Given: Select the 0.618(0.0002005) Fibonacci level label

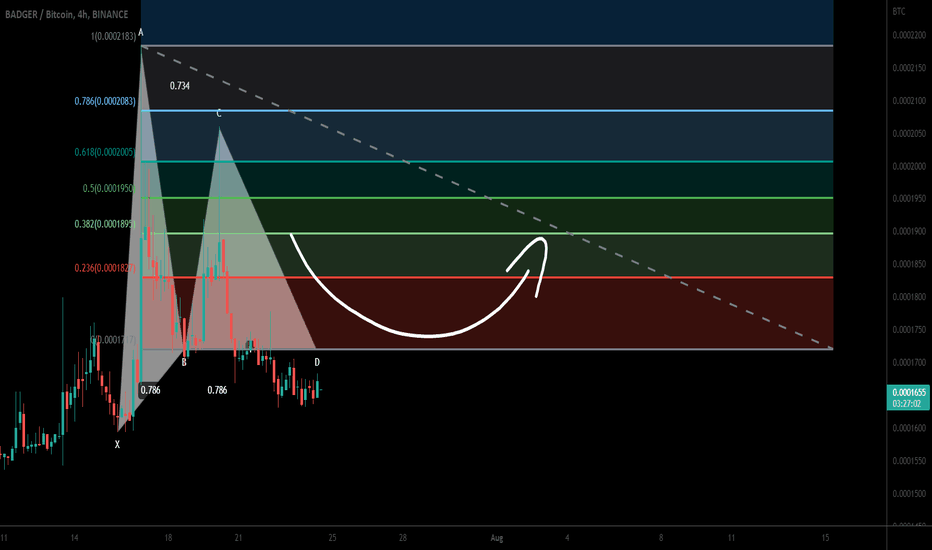Looking at the screenshot, I should 105,152.
